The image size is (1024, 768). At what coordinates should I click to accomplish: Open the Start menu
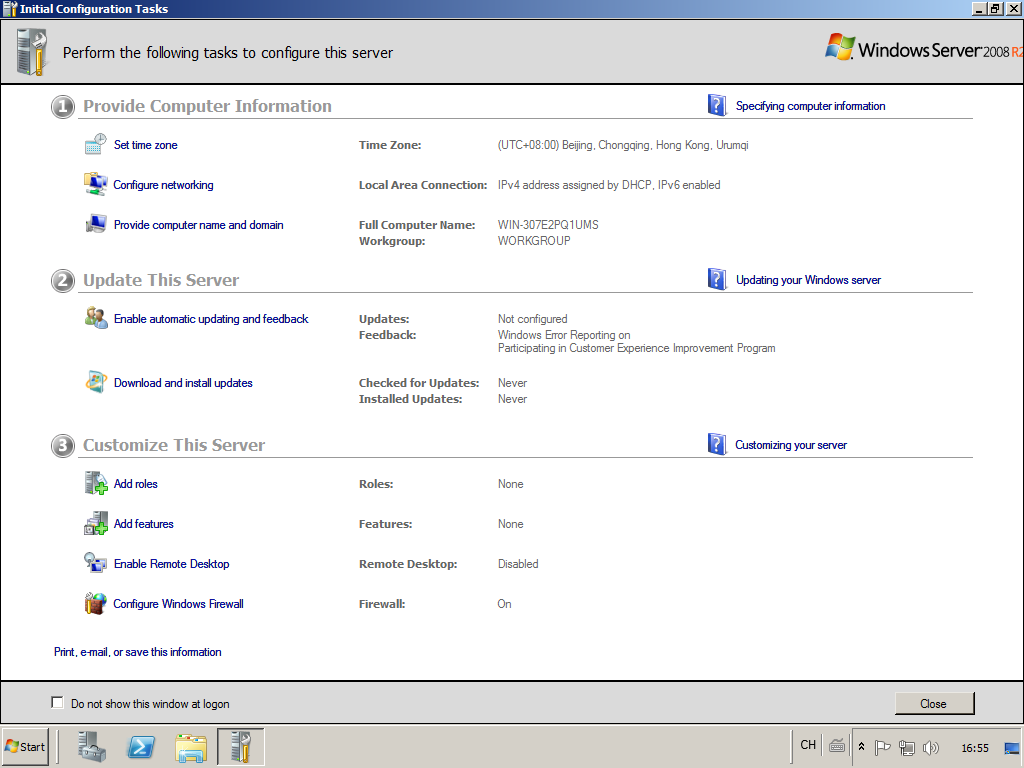pos(25,747)
